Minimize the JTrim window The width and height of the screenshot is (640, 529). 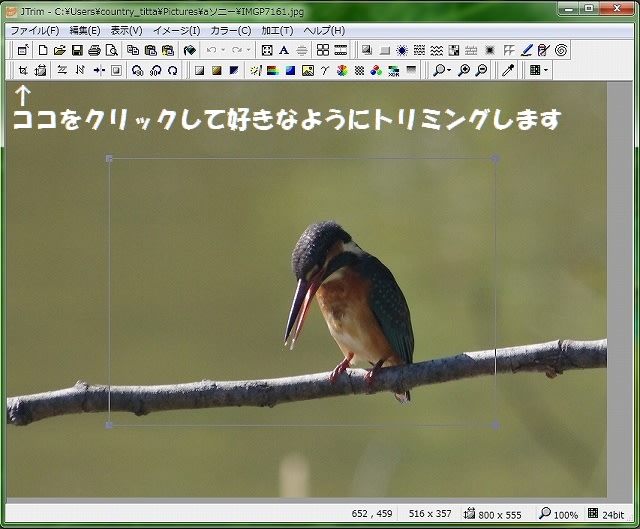coord(569,8)
